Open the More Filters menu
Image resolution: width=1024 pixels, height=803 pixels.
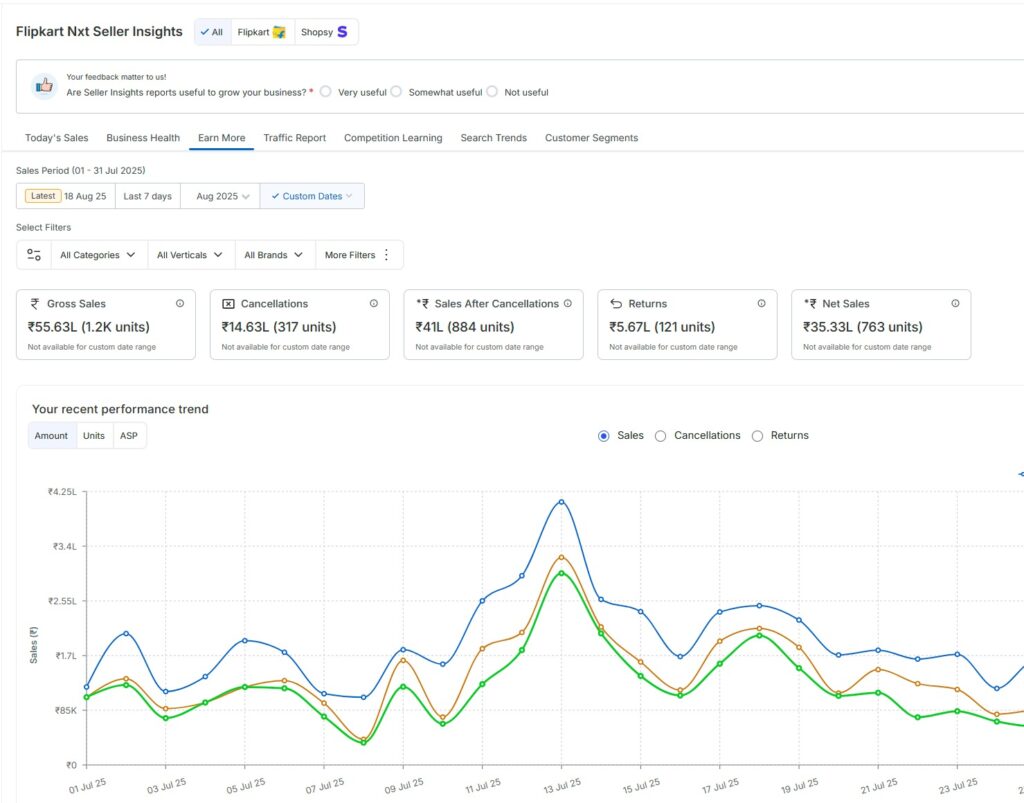(x=358, y=255)
